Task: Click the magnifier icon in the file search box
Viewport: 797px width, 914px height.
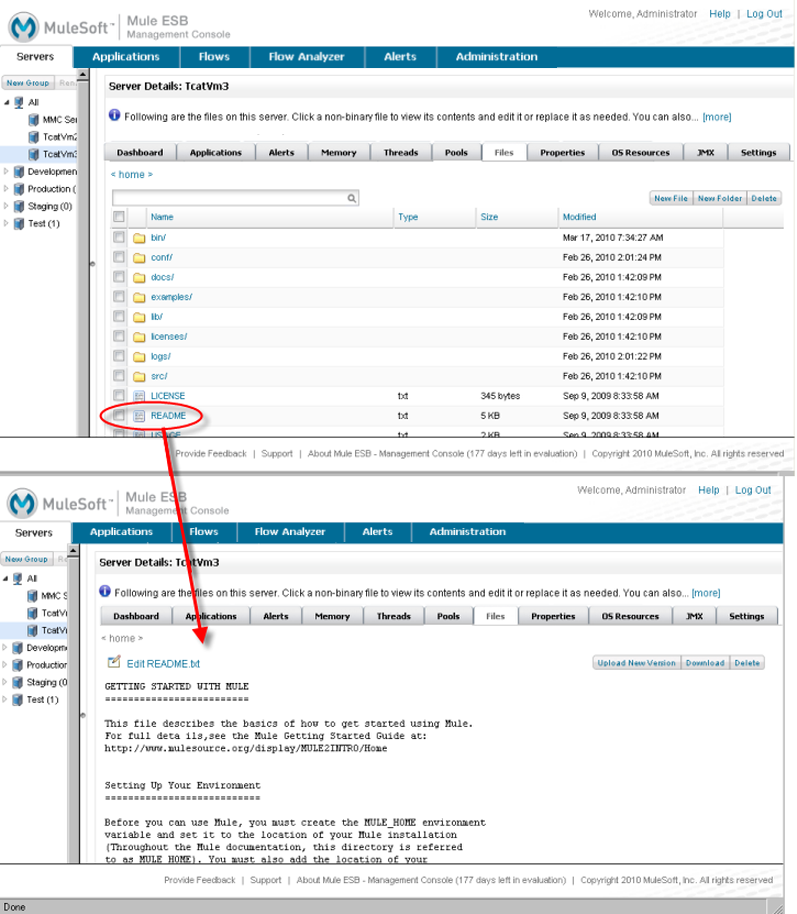Action: pos(352,199)
